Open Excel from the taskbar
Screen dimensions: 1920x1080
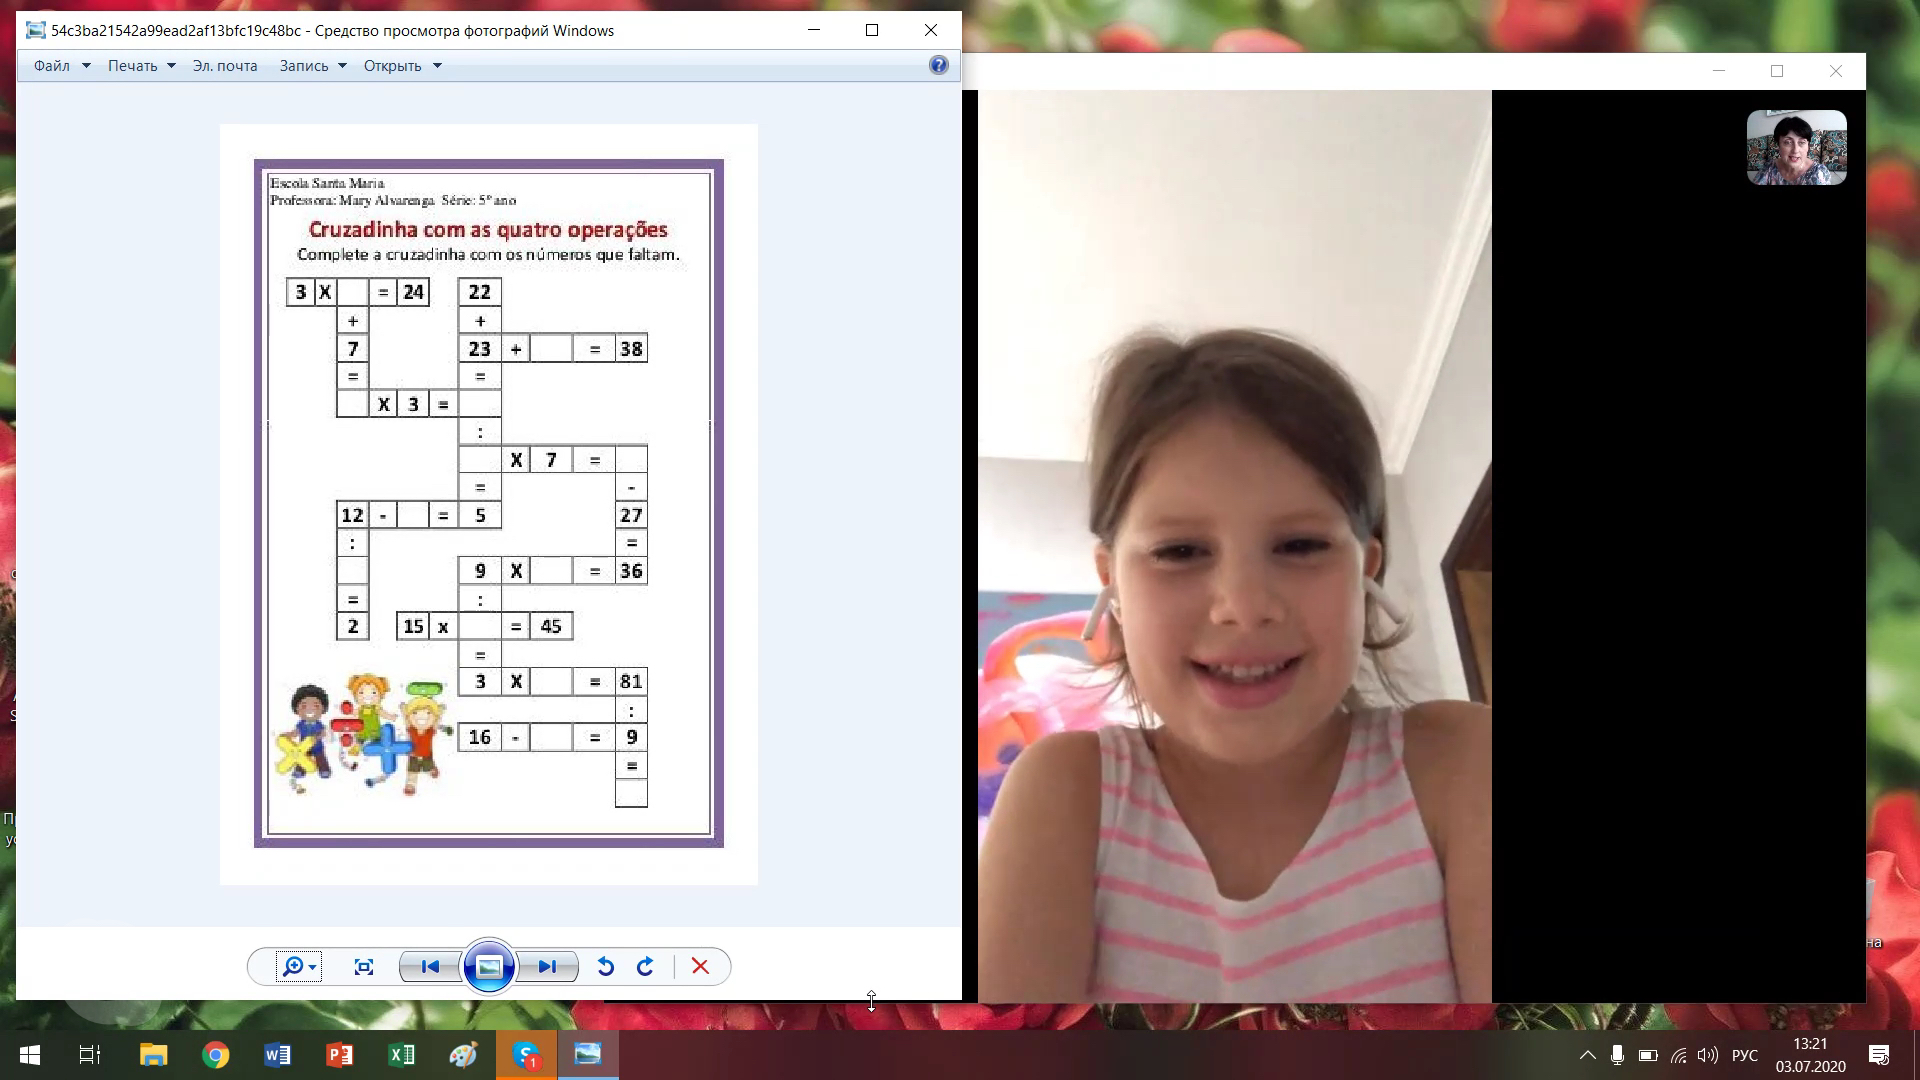[x=402, y=1055]
